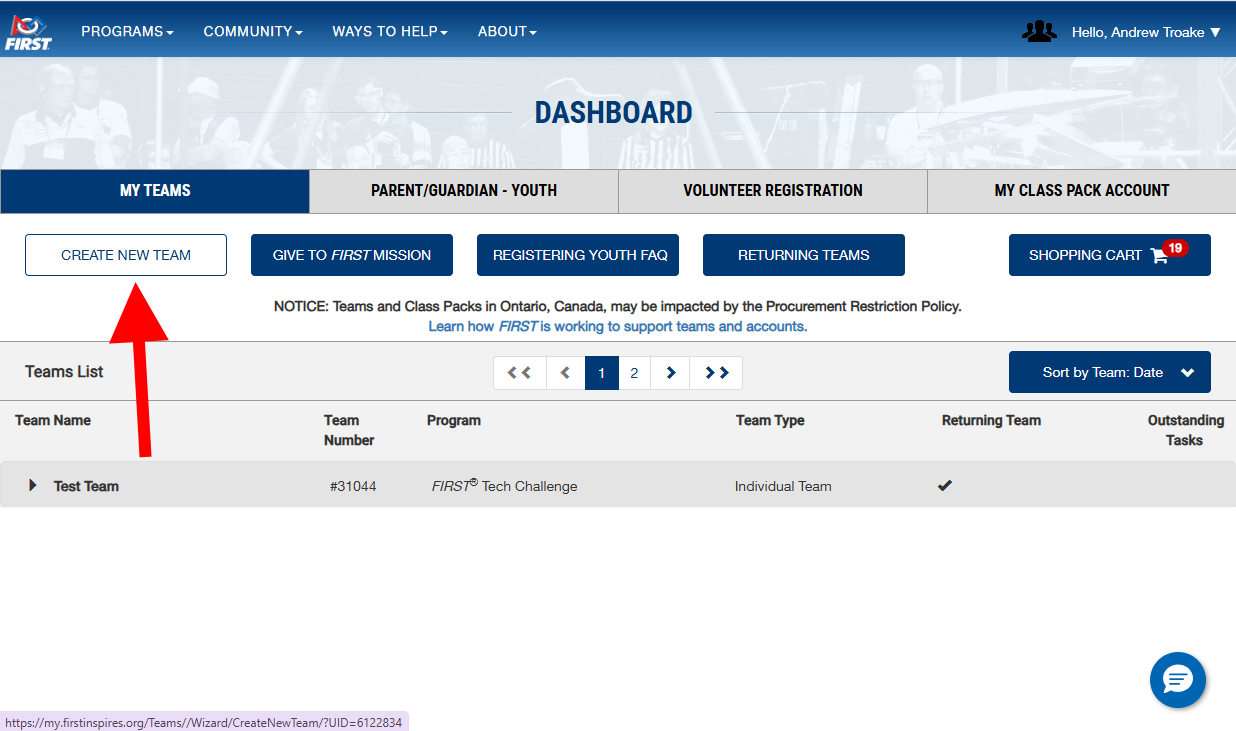Click the Test Team name

coord(86,486)
